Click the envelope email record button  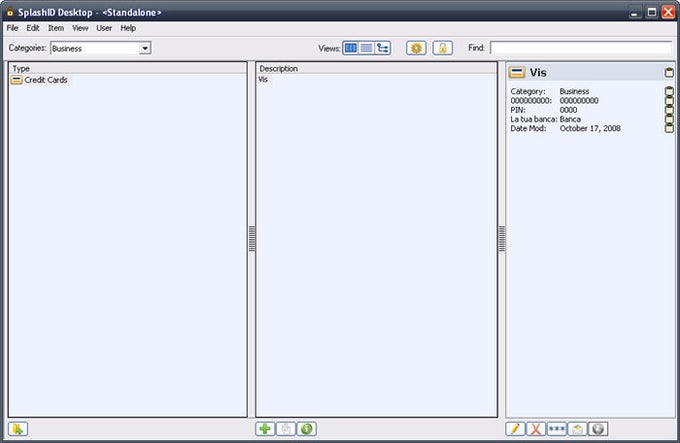[578, 429]
